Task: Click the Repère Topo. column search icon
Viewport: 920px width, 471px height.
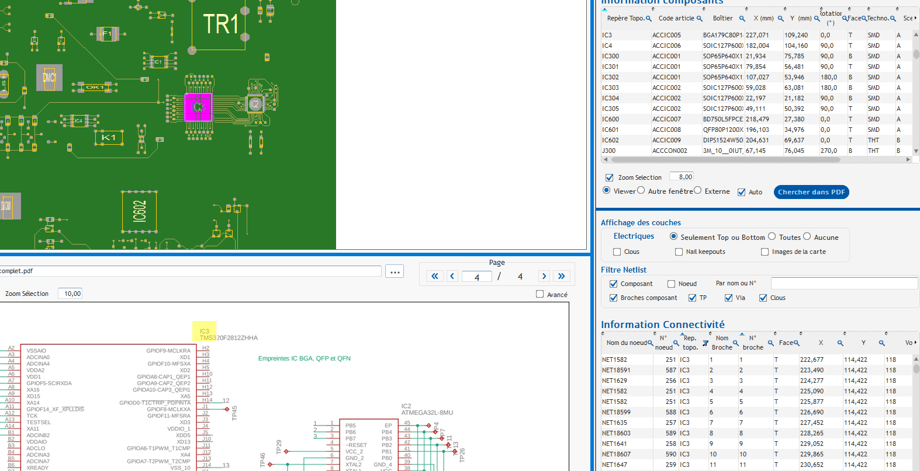Action: coord(648,19)
